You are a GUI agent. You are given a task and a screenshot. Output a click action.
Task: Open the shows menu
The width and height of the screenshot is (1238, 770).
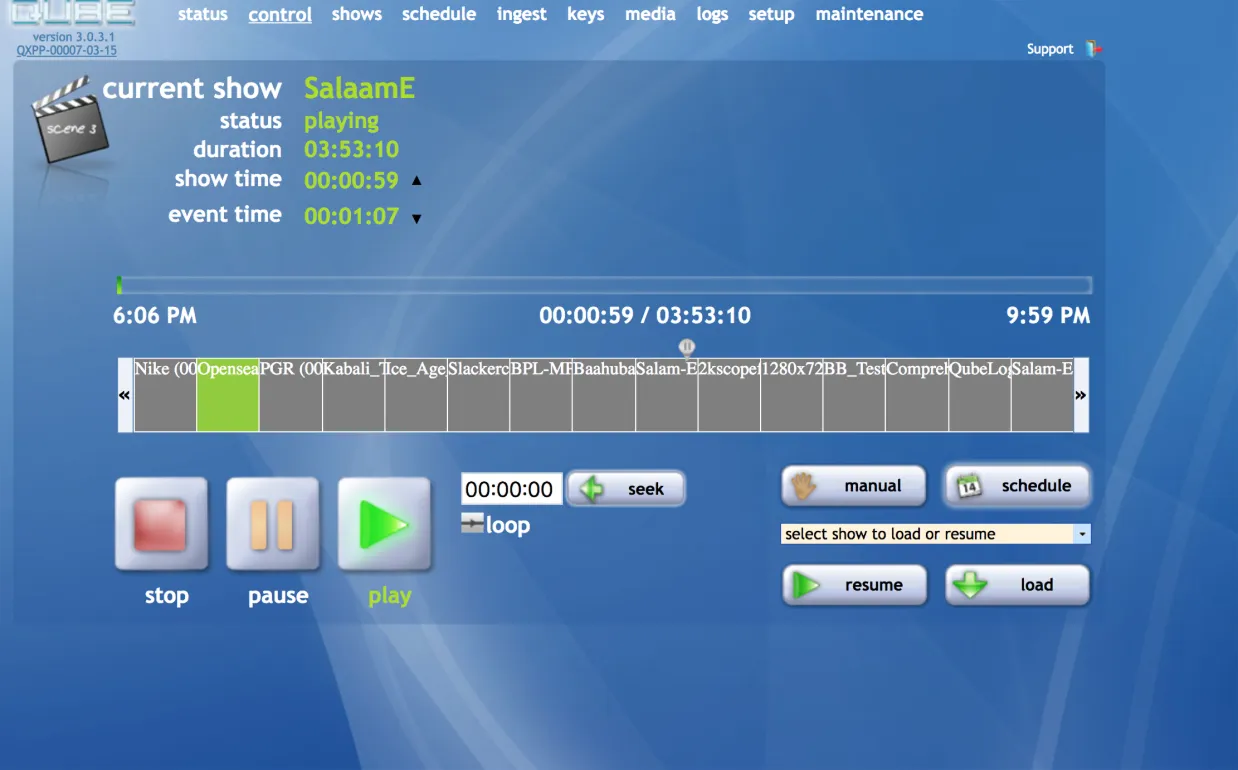357,14
